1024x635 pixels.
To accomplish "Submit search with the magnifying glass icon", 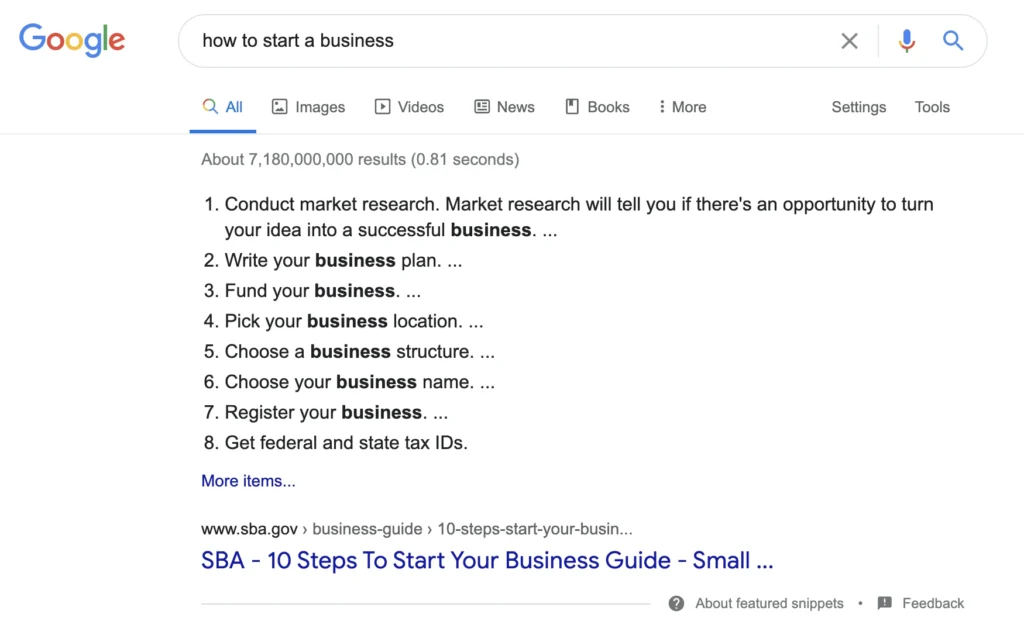I will coord(953,41).
